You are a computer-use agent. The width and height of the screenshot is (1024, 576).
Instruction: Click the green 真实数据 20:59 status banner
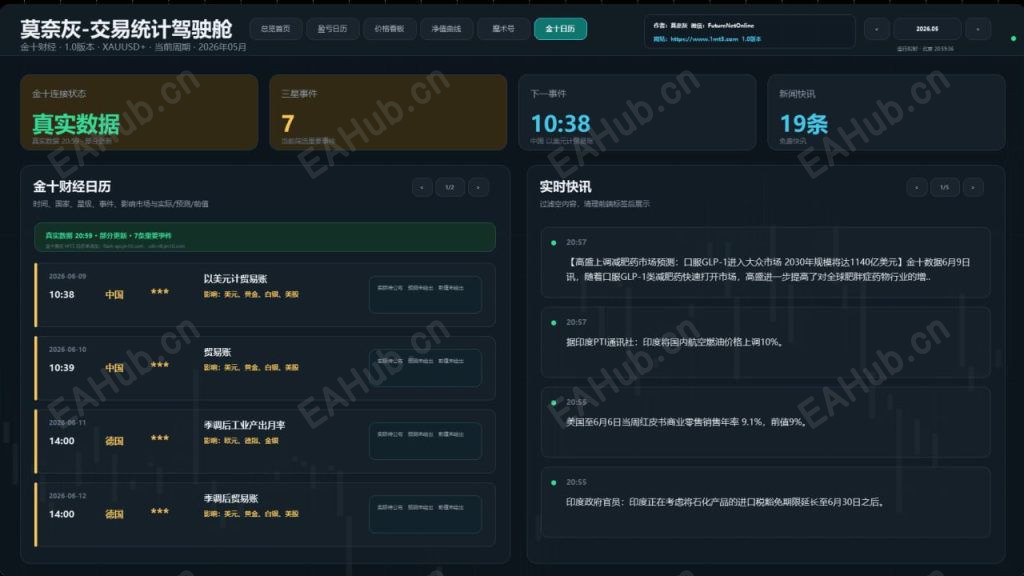click(264, 237)
